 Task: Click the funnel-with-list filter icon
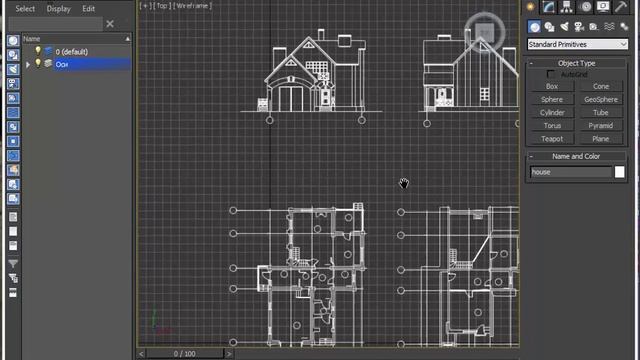tap(13, 278)
